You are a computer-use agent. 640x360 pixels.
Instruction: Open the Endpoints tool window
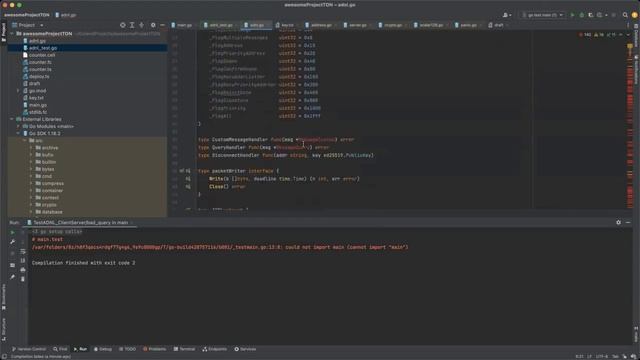click(x=215, y=349)
